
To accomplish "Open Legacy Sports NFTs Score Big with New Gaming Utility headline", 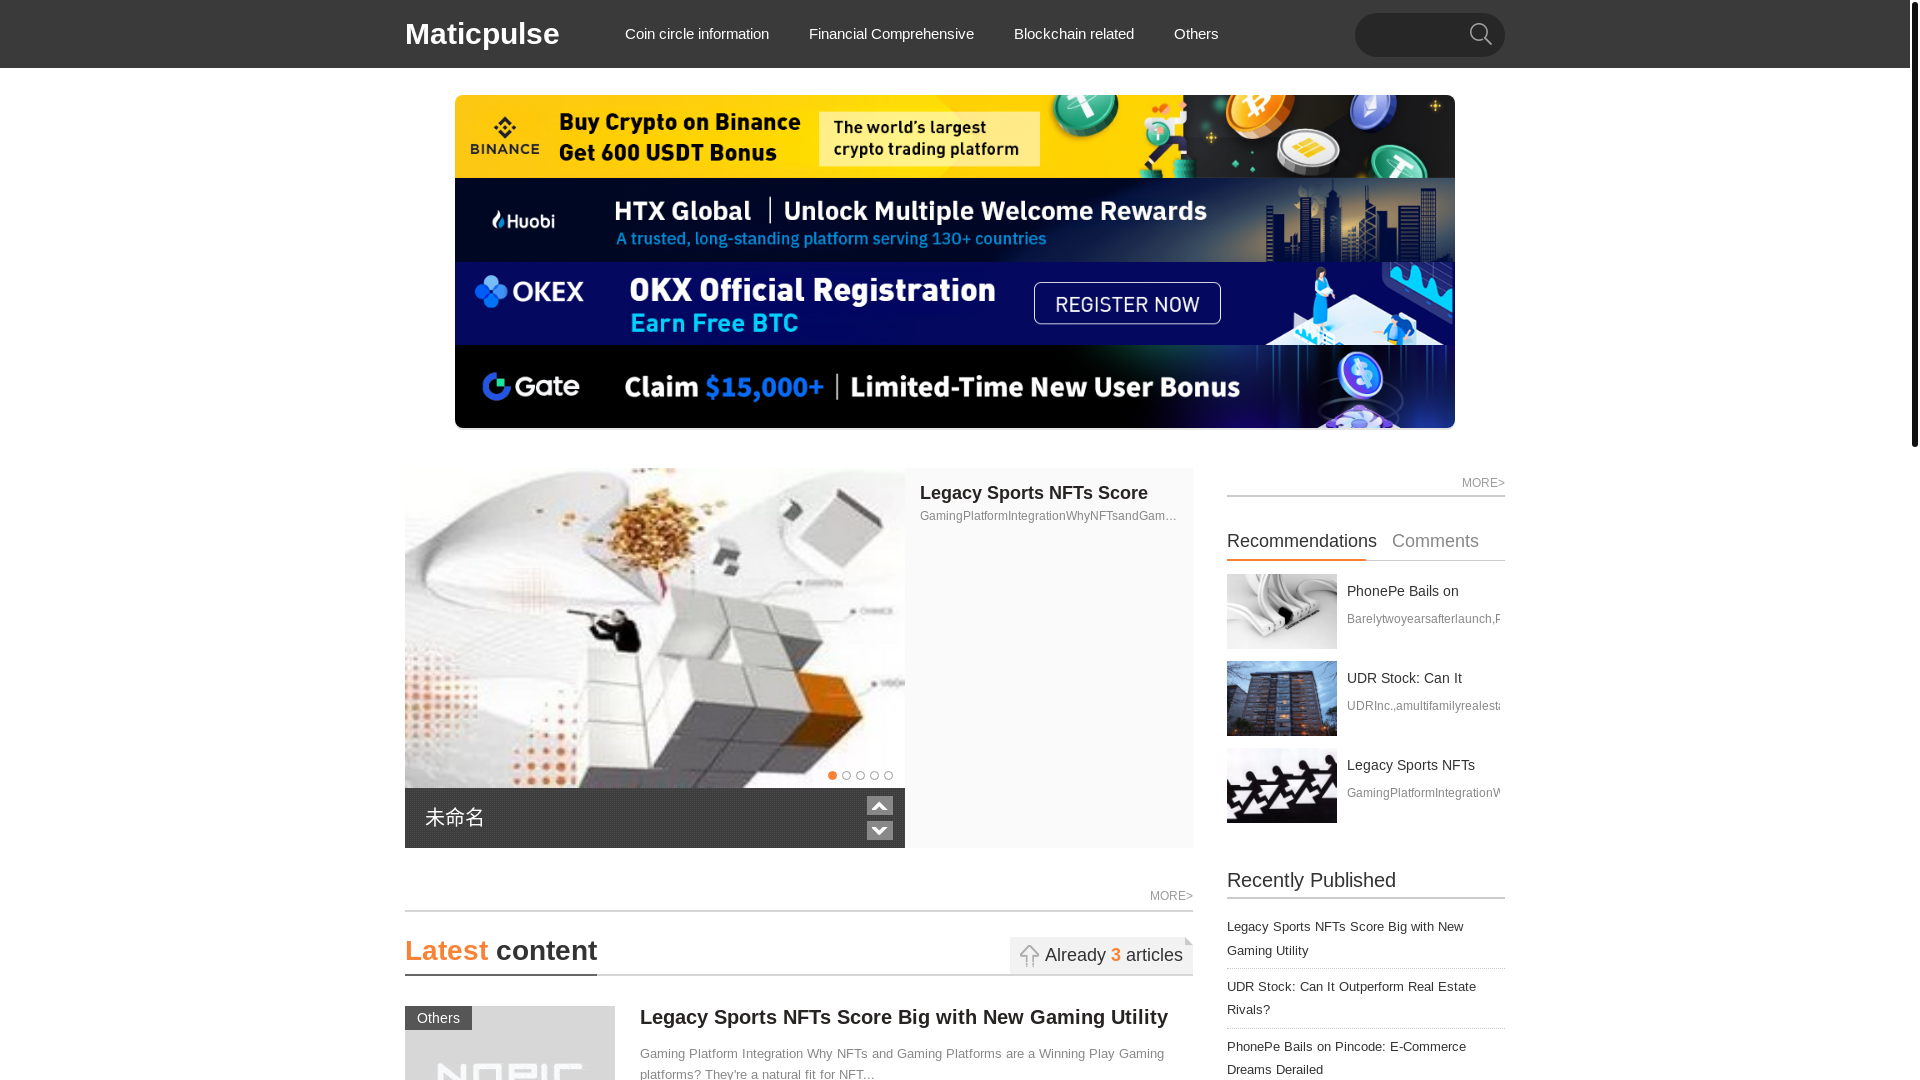I will (x=904, y=1017).
